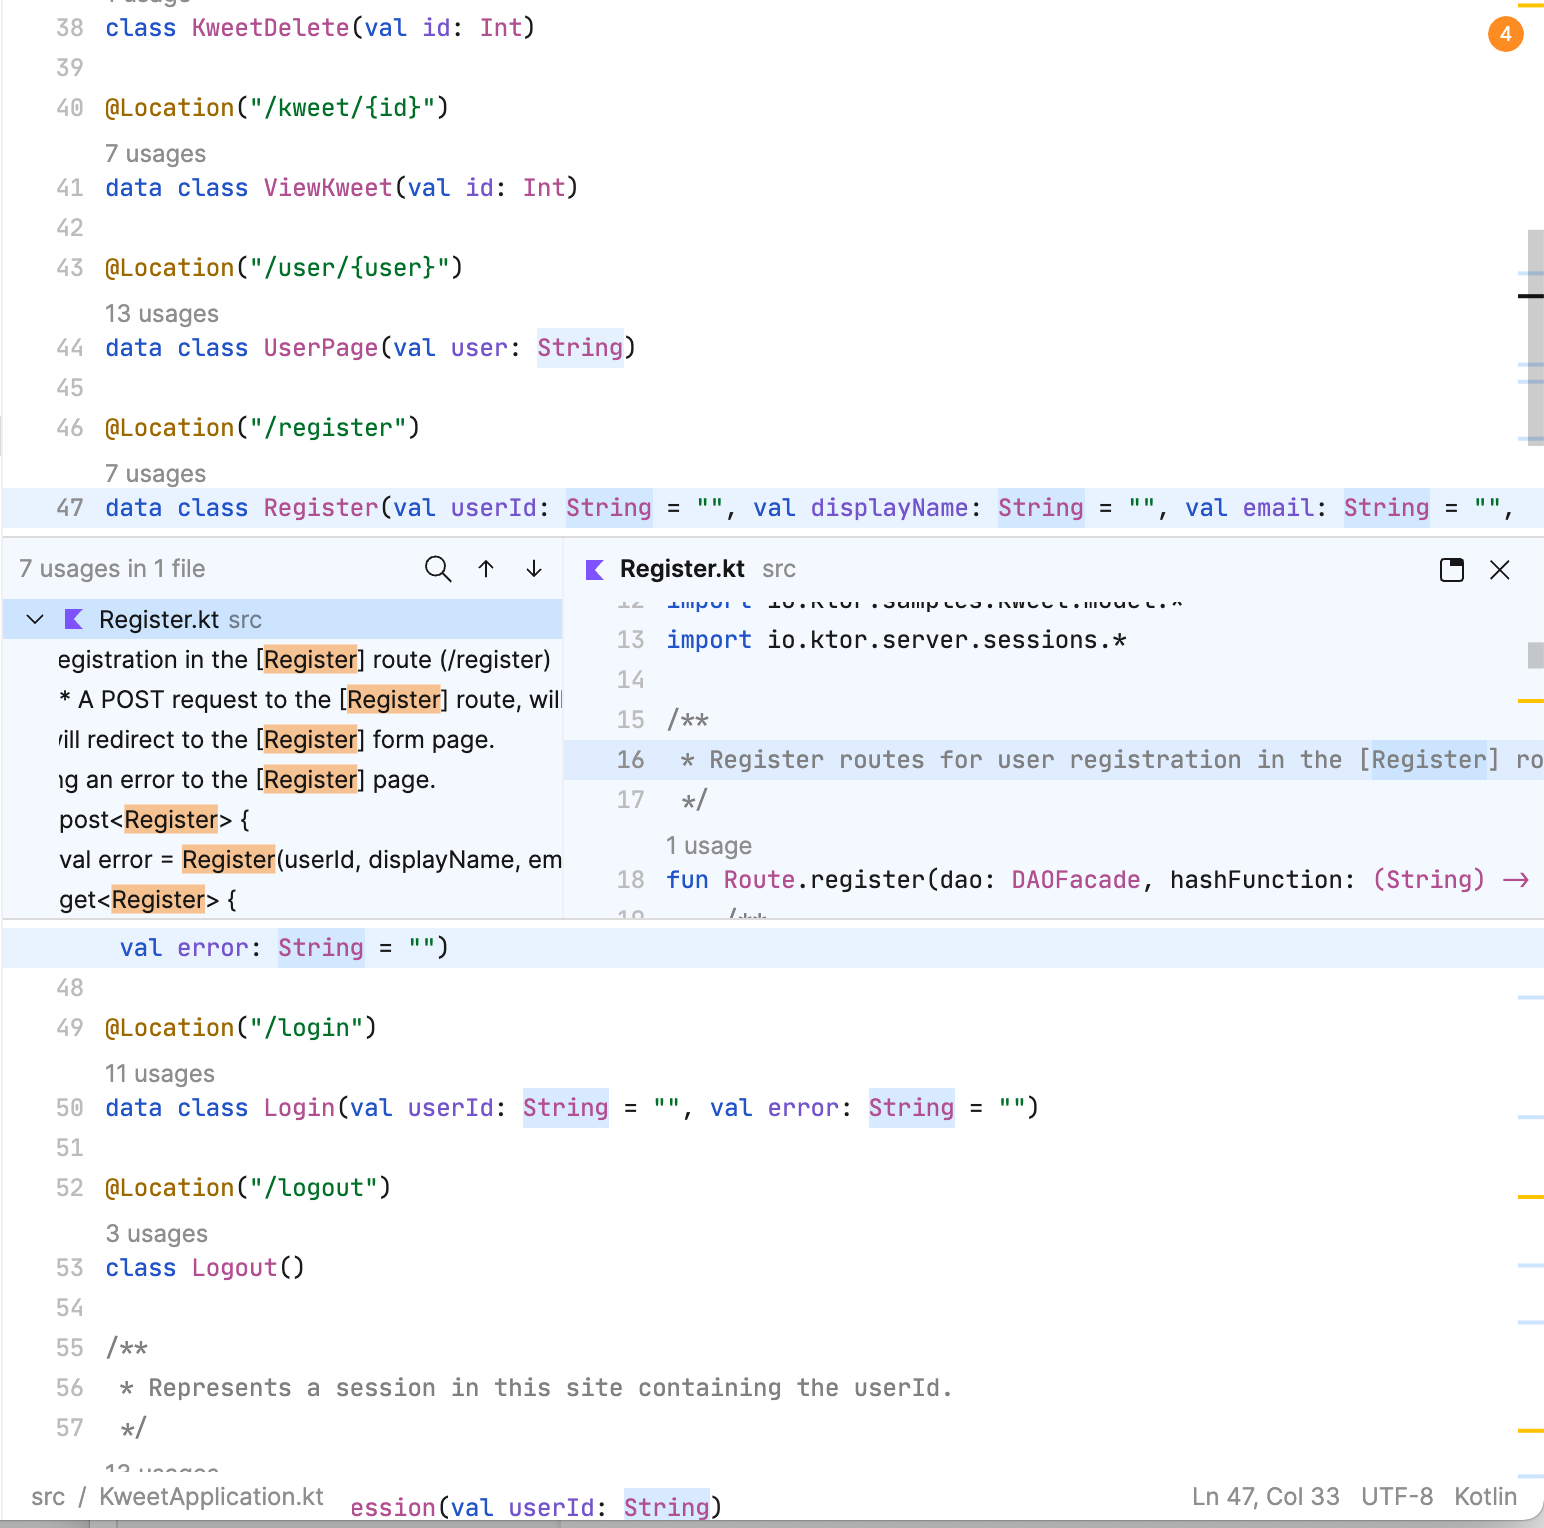Go to previous usage with up arrow

tap(486, 569)
